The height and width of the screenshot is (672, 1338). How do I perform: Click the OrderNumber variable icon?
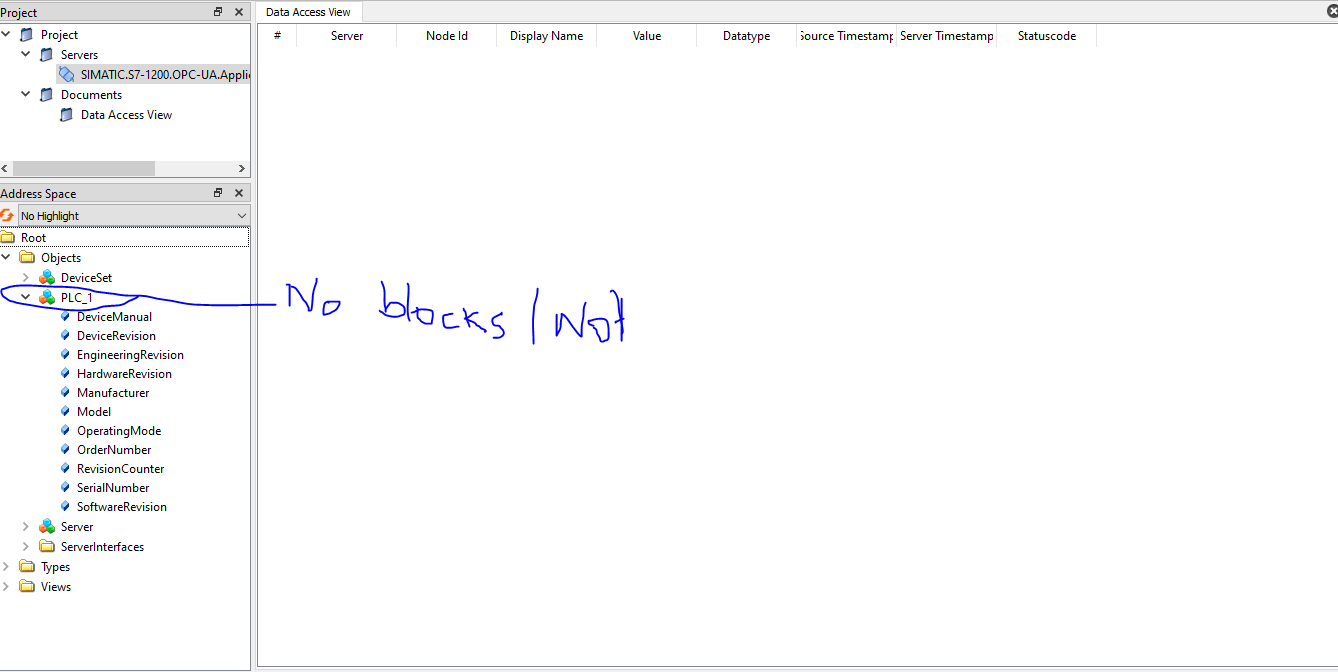coord(65,449)
